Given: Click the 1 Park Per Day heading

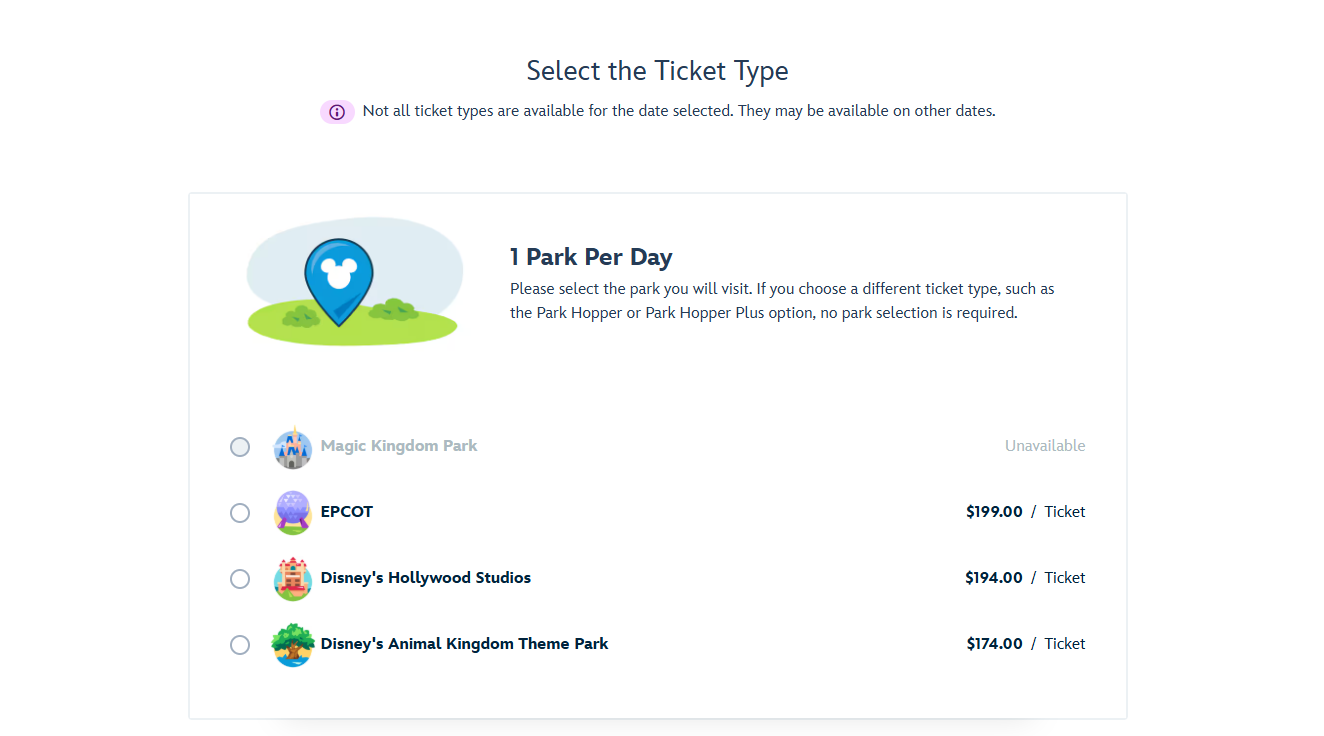Looking at the screenshot, I should coord(591,257).
